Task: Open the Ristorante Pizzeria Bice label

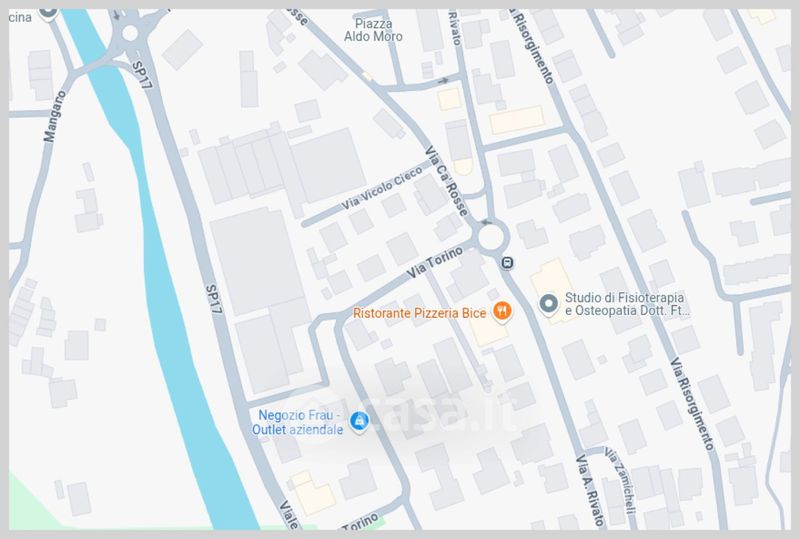Action: (419, 313)
